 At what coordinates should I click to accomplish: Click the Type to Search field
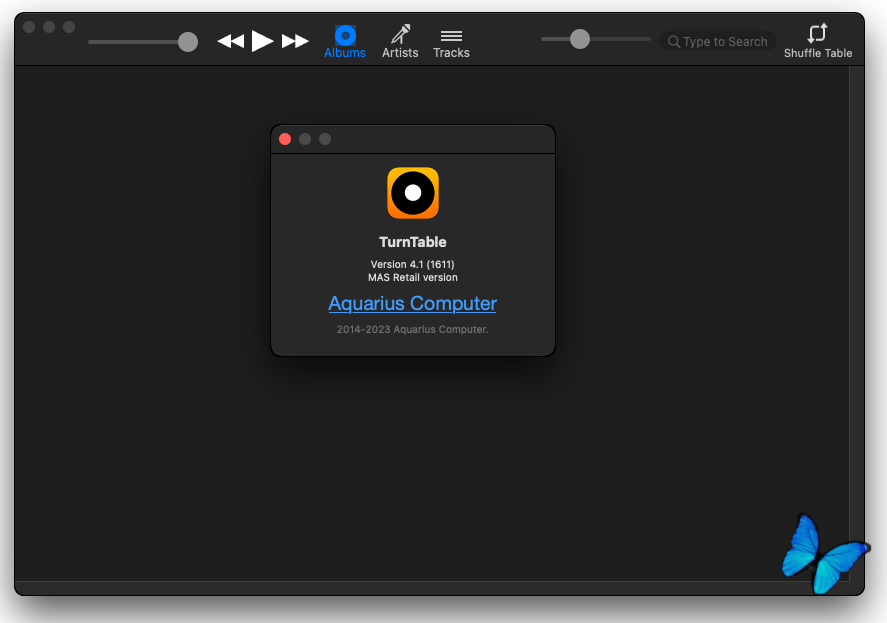pyautogui.click(x=717, y=41)
